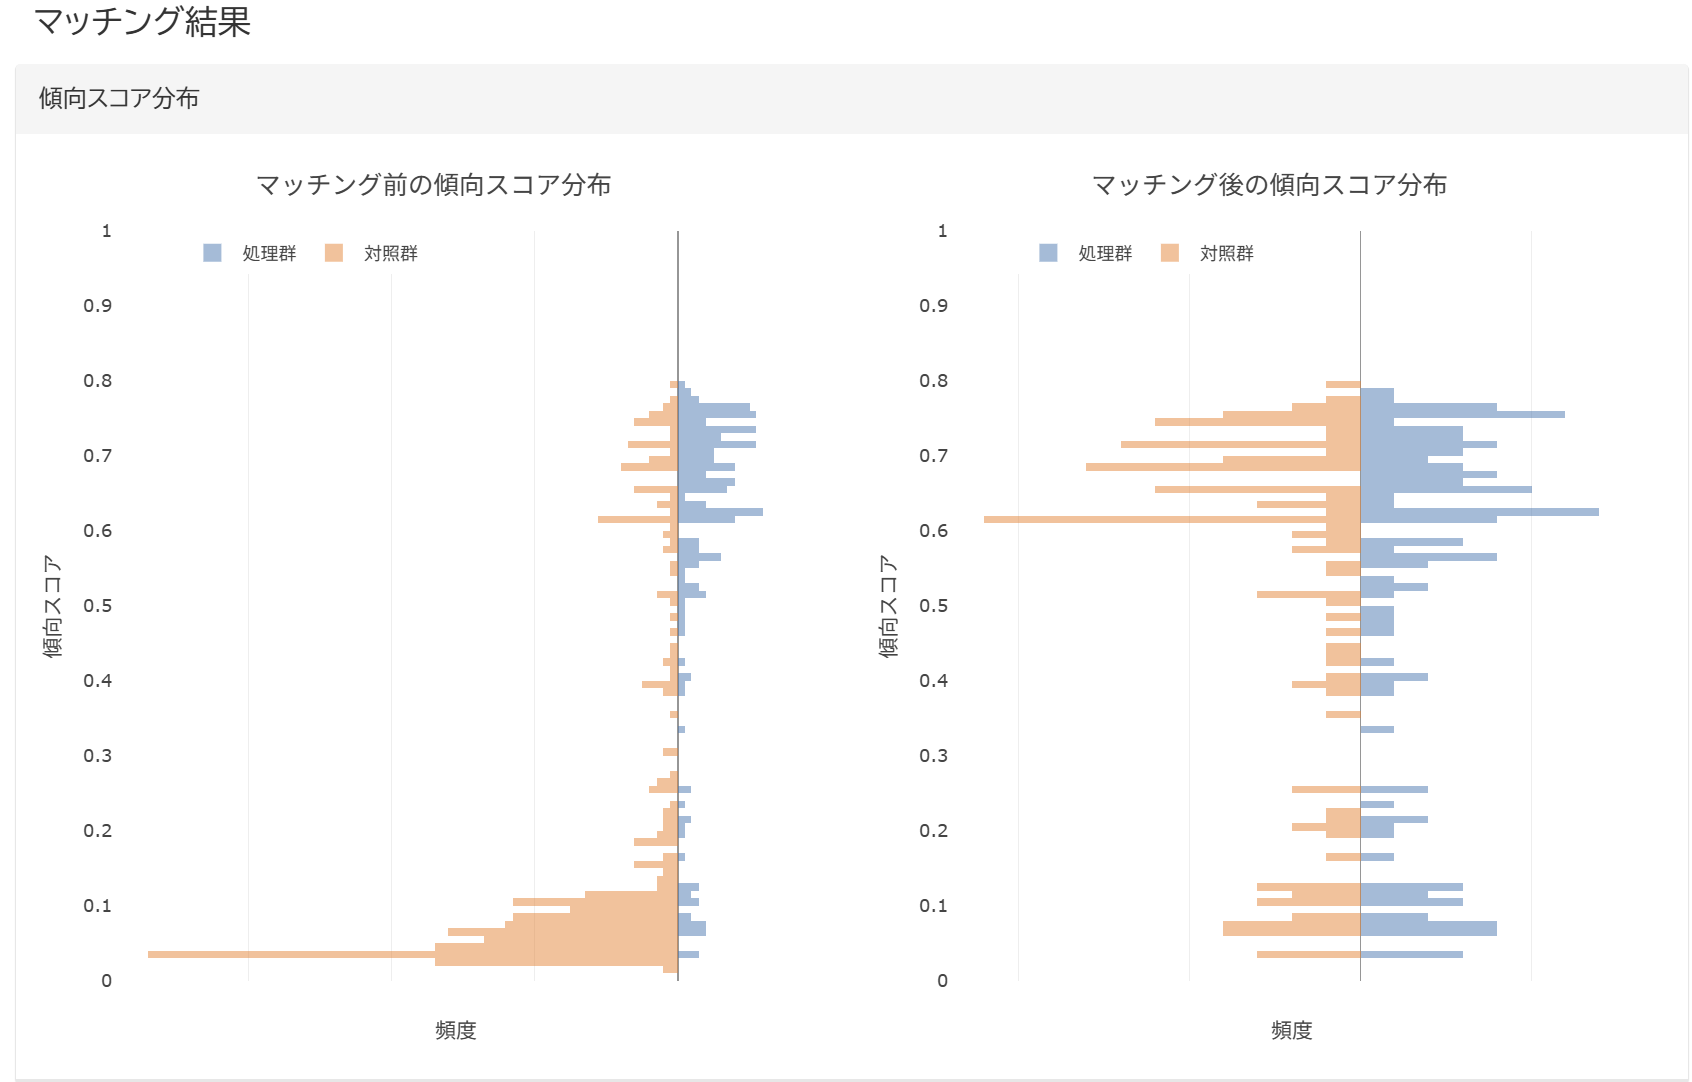
Task: Click blue 処理群 legend swatch in left chart
Action: point(212,253)
